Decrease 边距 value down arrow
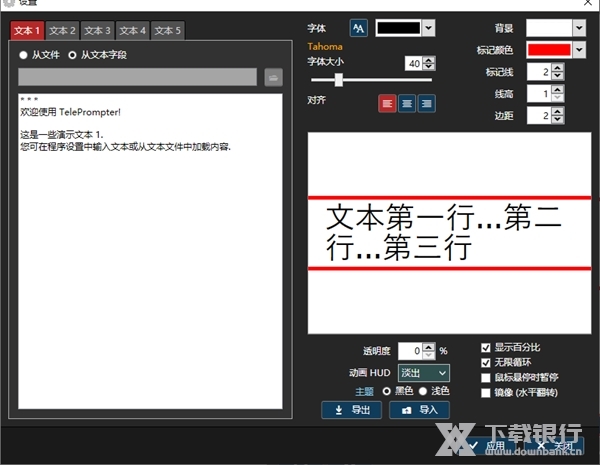The image size is (600, 465). [x=558, y=119]
